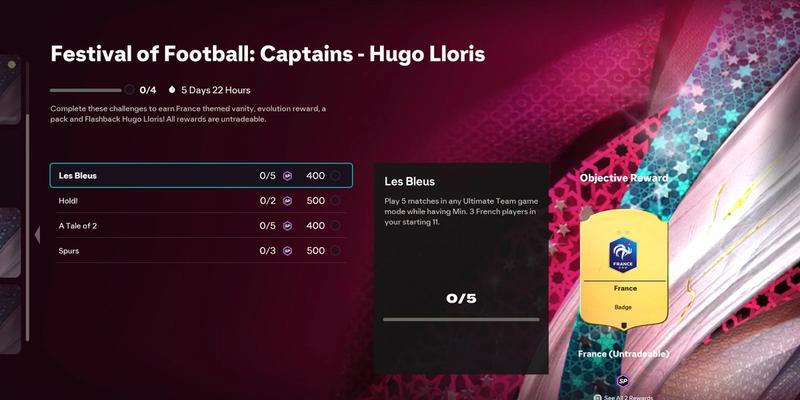Click the completion circle of Spurs objective
This screenshot has width=800, height=400.
pos(335,251)
